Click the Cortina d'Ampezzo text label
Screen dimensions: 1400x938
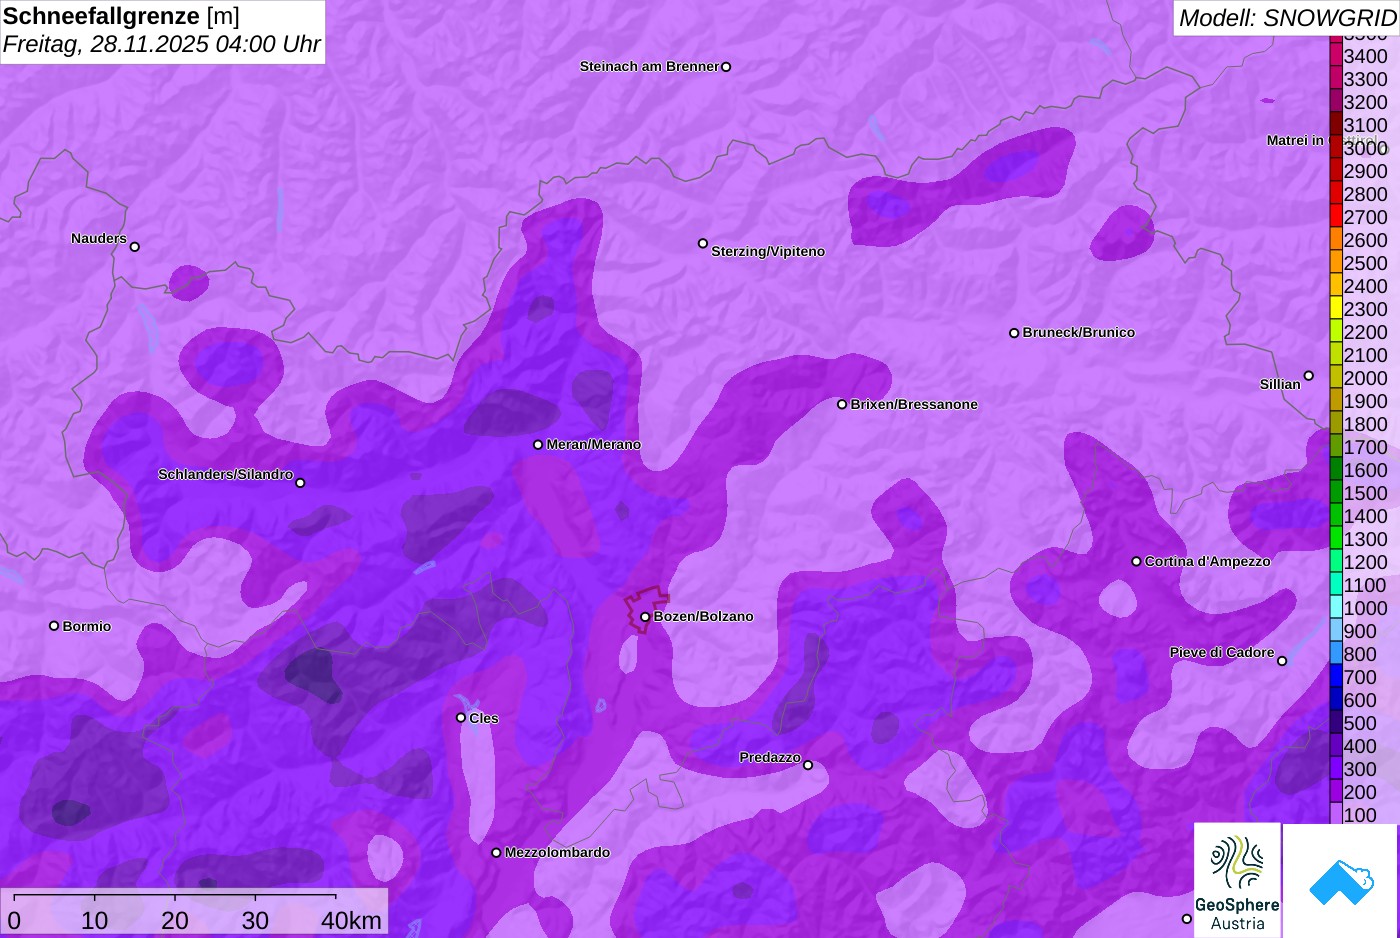tap(1208, 562)
